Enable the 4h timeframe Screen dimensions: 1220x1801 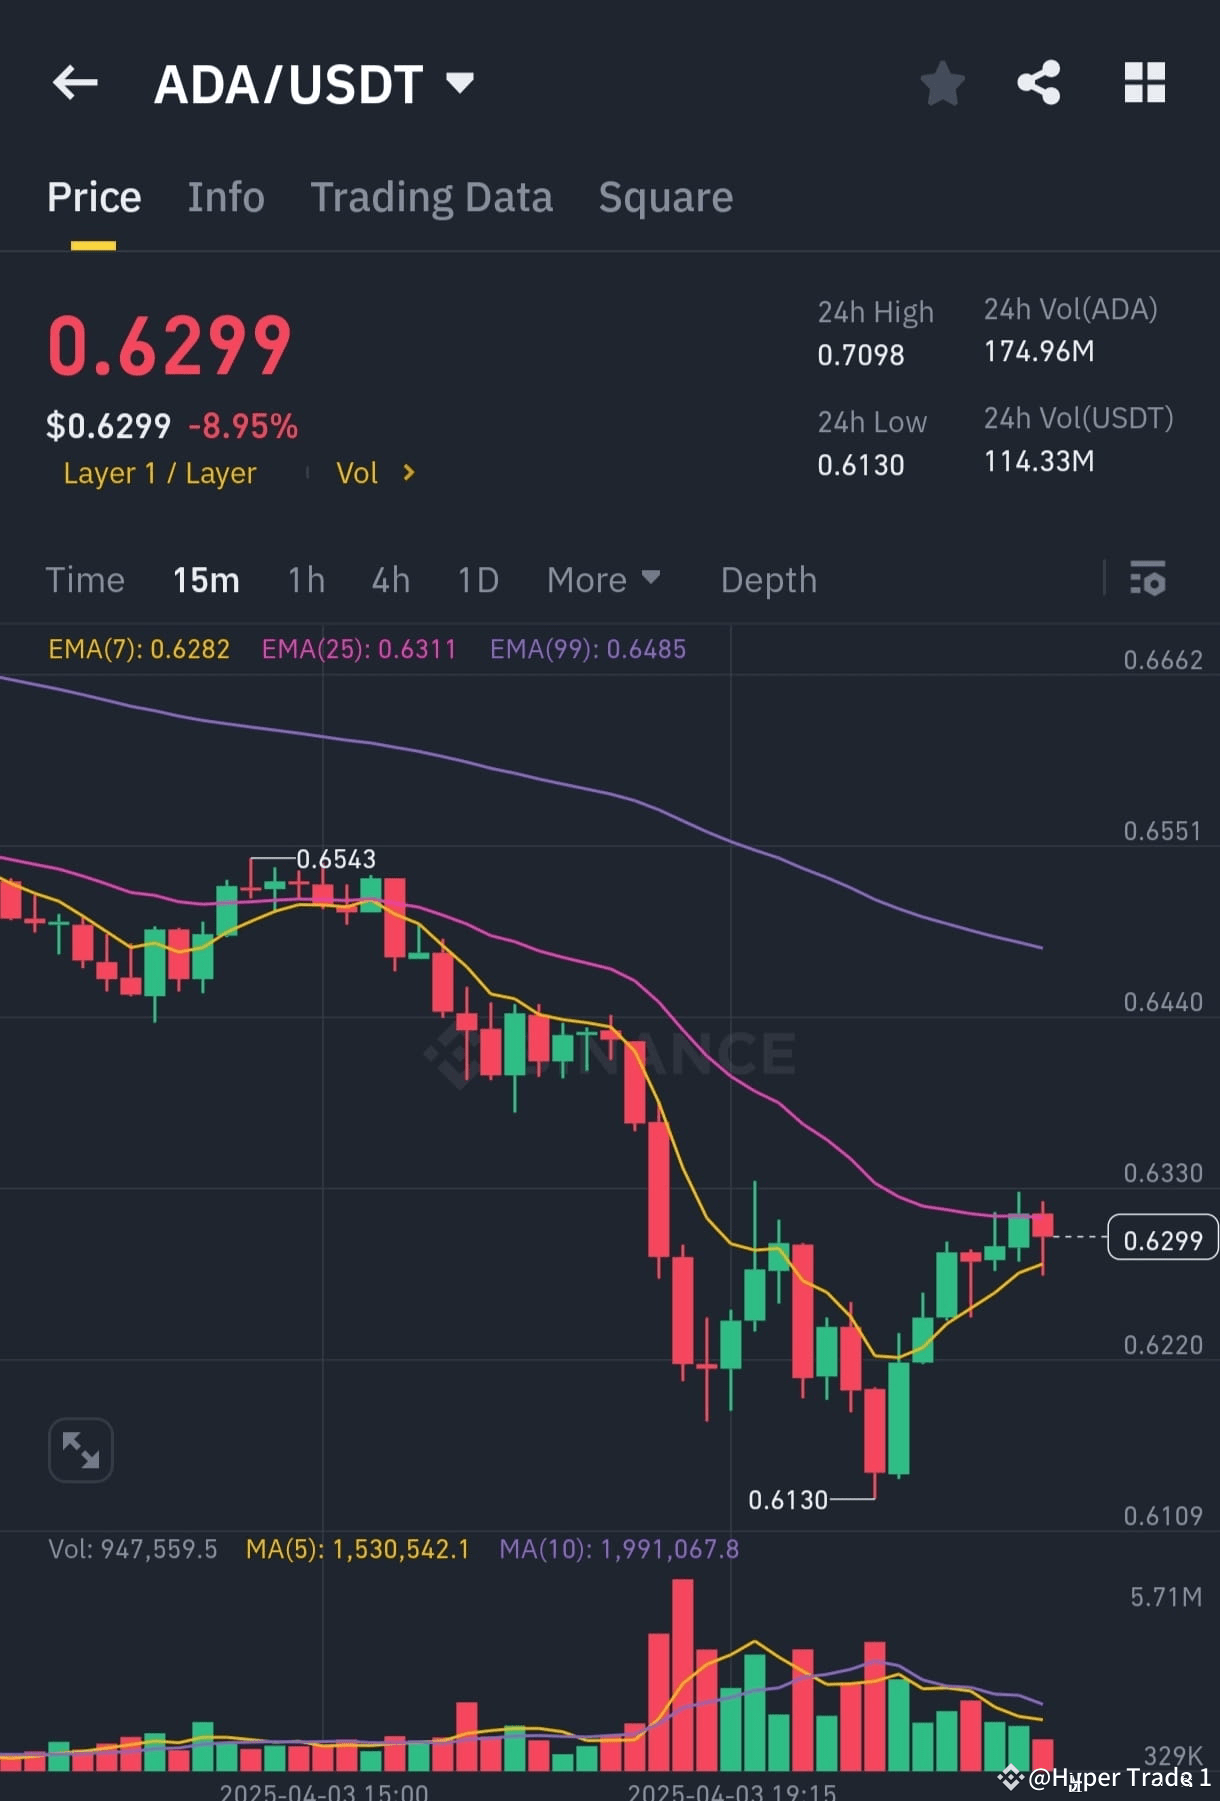390,580
